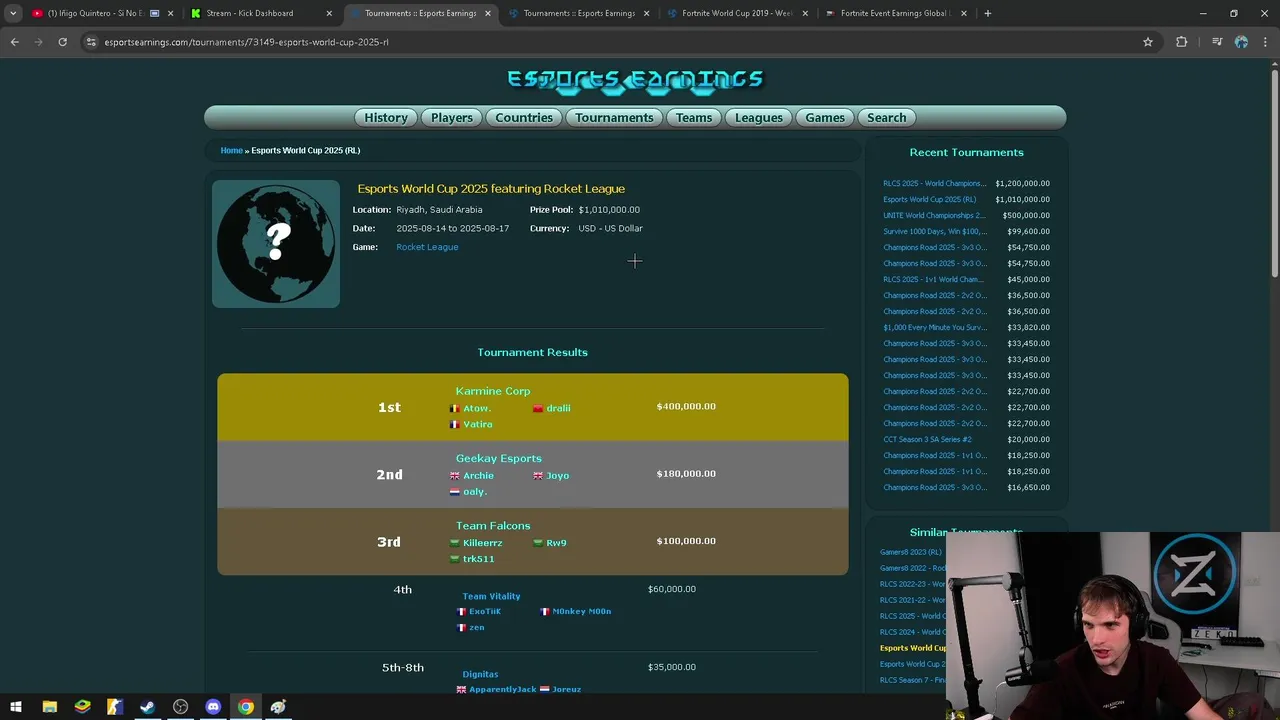Open CCT Season 3 SA Series #2
Image resolution: width=1280 pixels, height=720 pixels.
tap(927, 439)
